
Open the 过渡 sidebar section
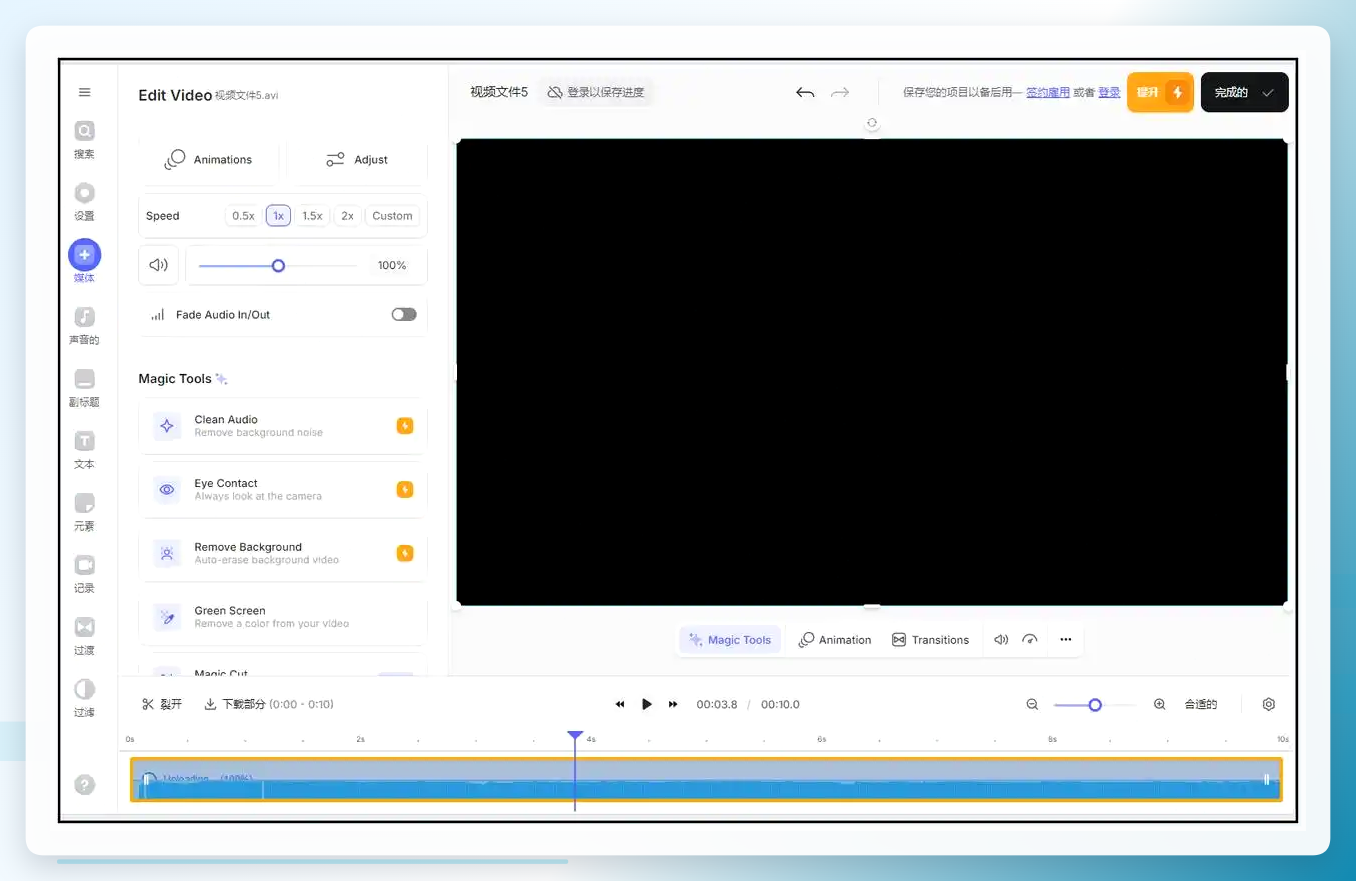(84, 635)
